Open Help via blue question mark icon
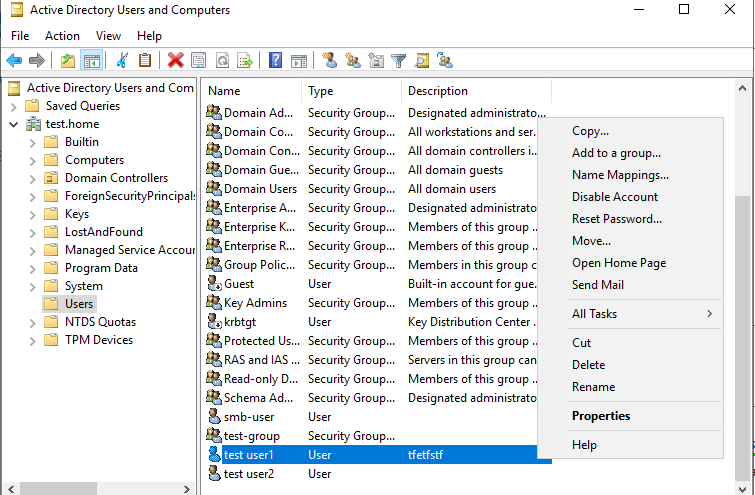755x495 pixels. pos(275,61)
